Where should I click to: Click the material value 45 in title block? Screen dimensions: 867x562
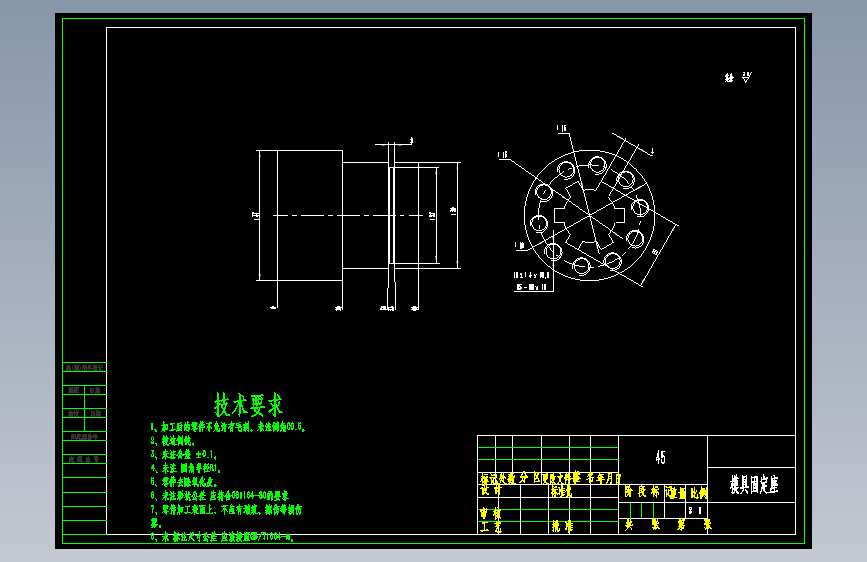click(x=661, y=457)
